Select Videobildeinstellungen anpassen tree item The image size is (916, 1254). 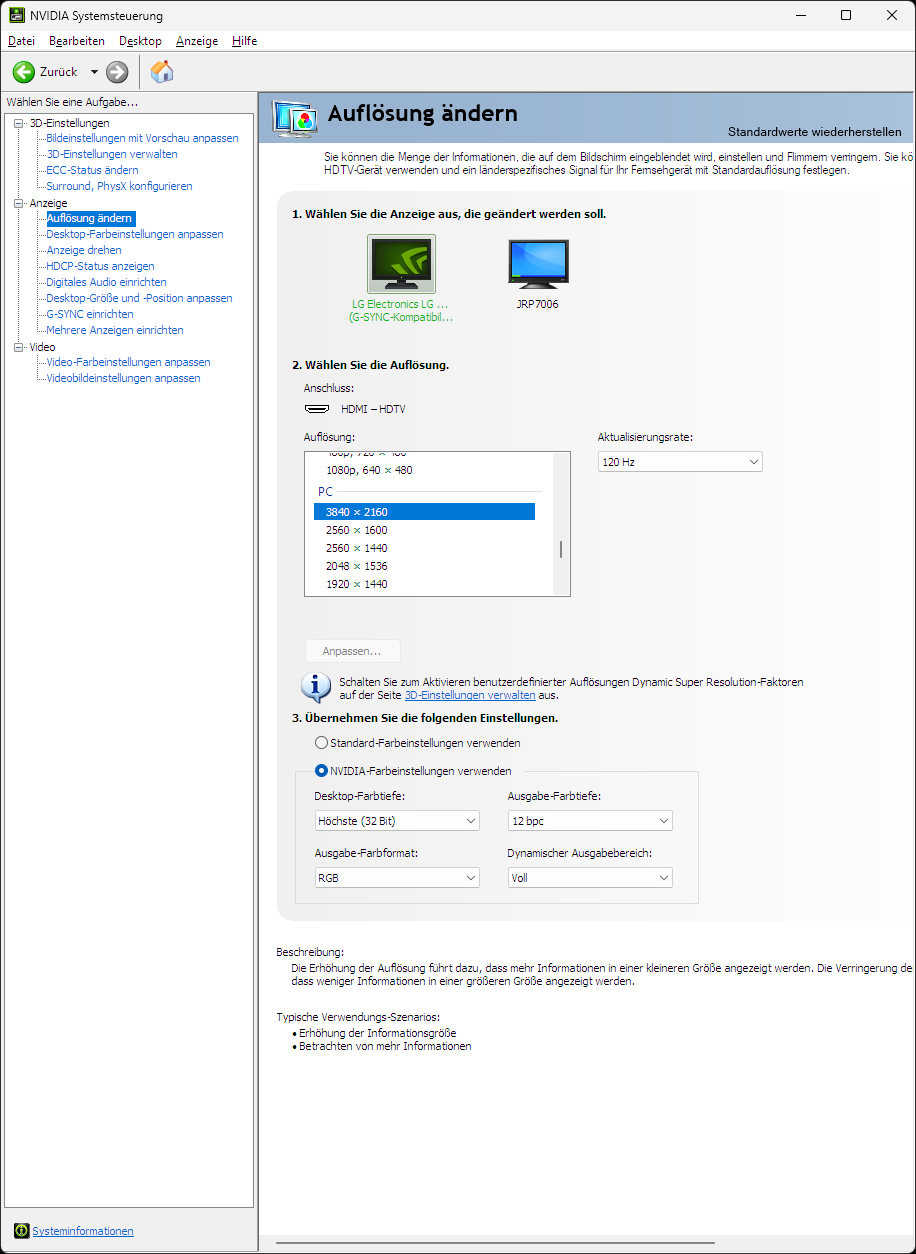123,378
